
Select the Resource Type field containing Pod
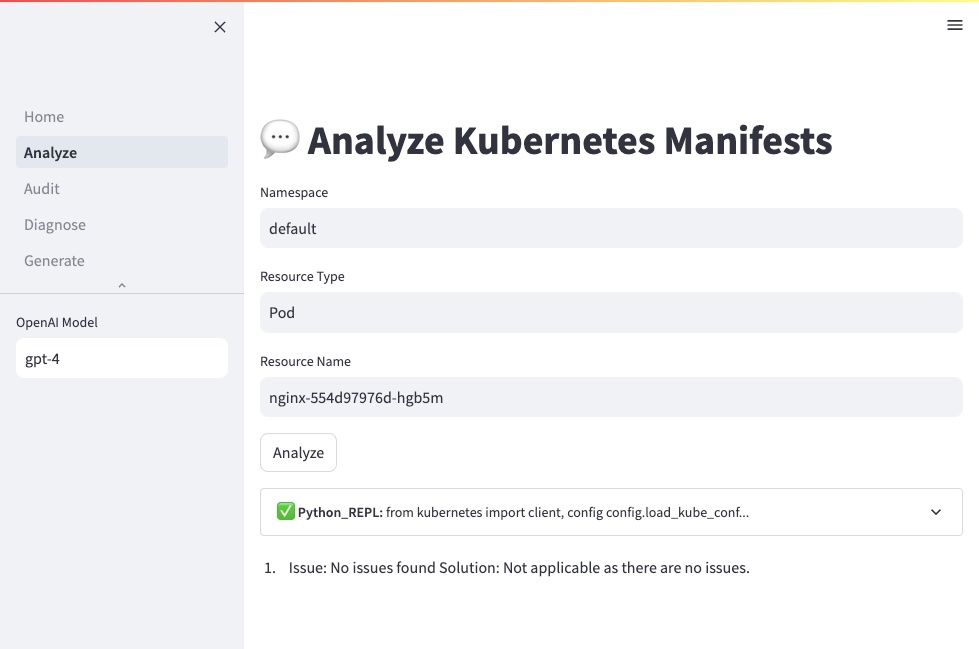(x=611, y=313)
